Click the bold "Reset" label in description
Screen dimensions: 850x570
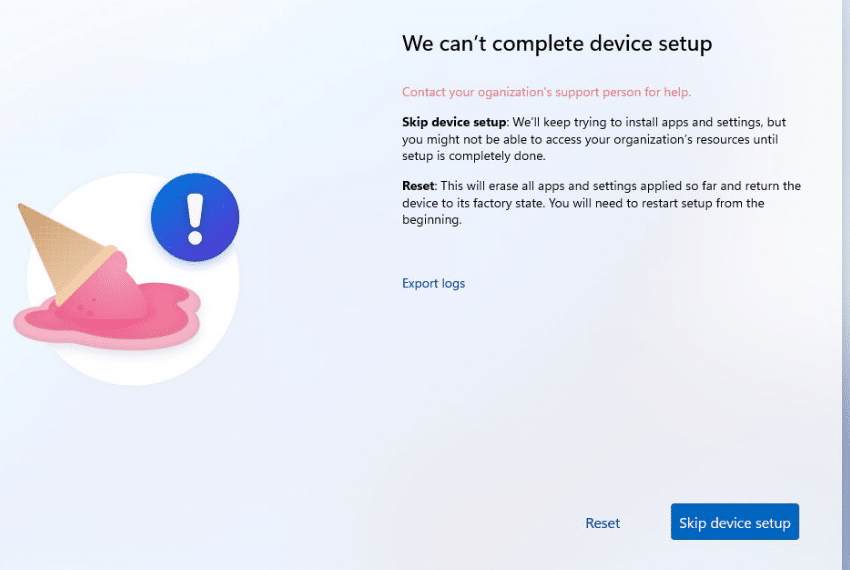pos(418,185)
